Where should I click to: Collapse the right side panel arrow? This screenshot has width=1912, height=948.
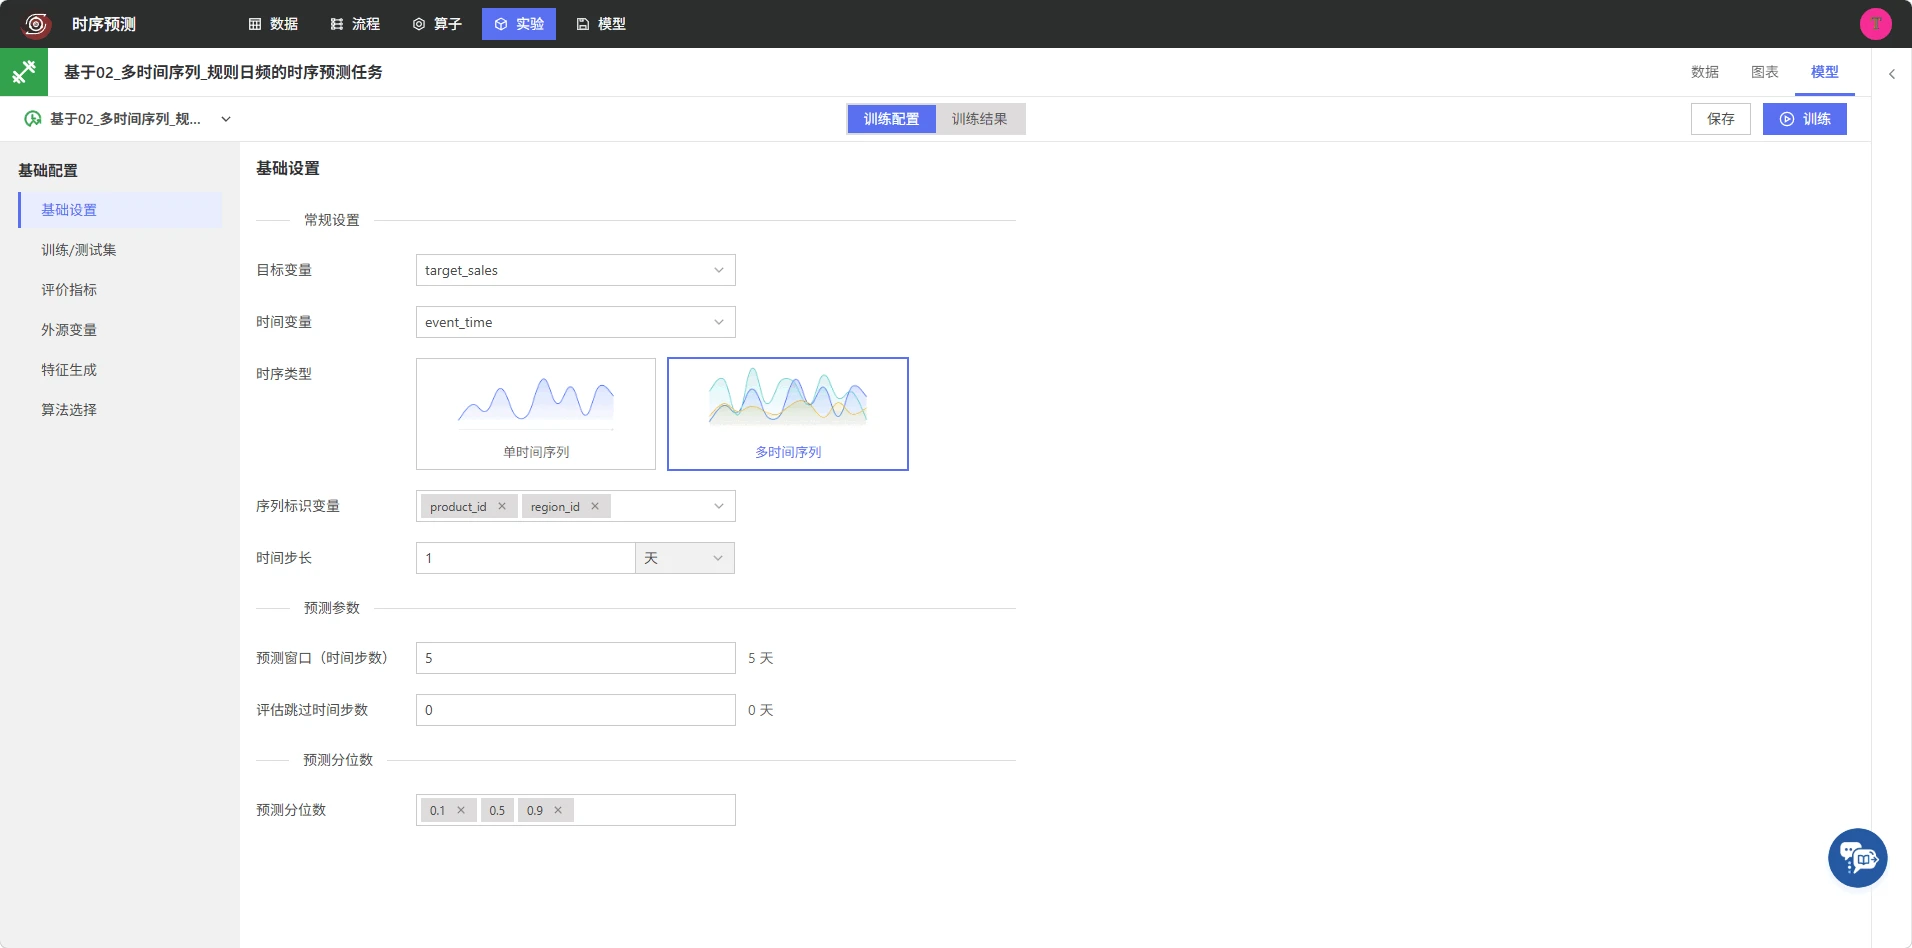(x=1892, y=74)
